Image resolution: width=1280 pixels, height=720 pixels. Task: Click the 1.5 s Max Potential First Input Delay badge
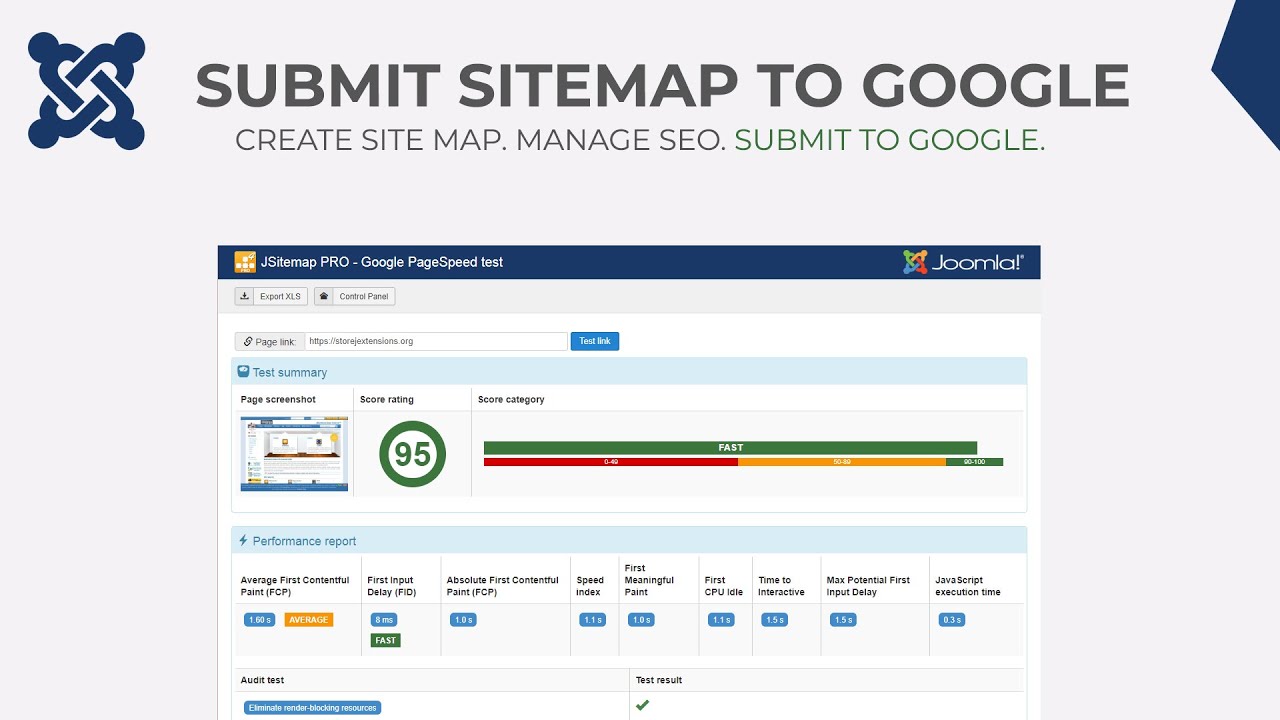[843, 620]
